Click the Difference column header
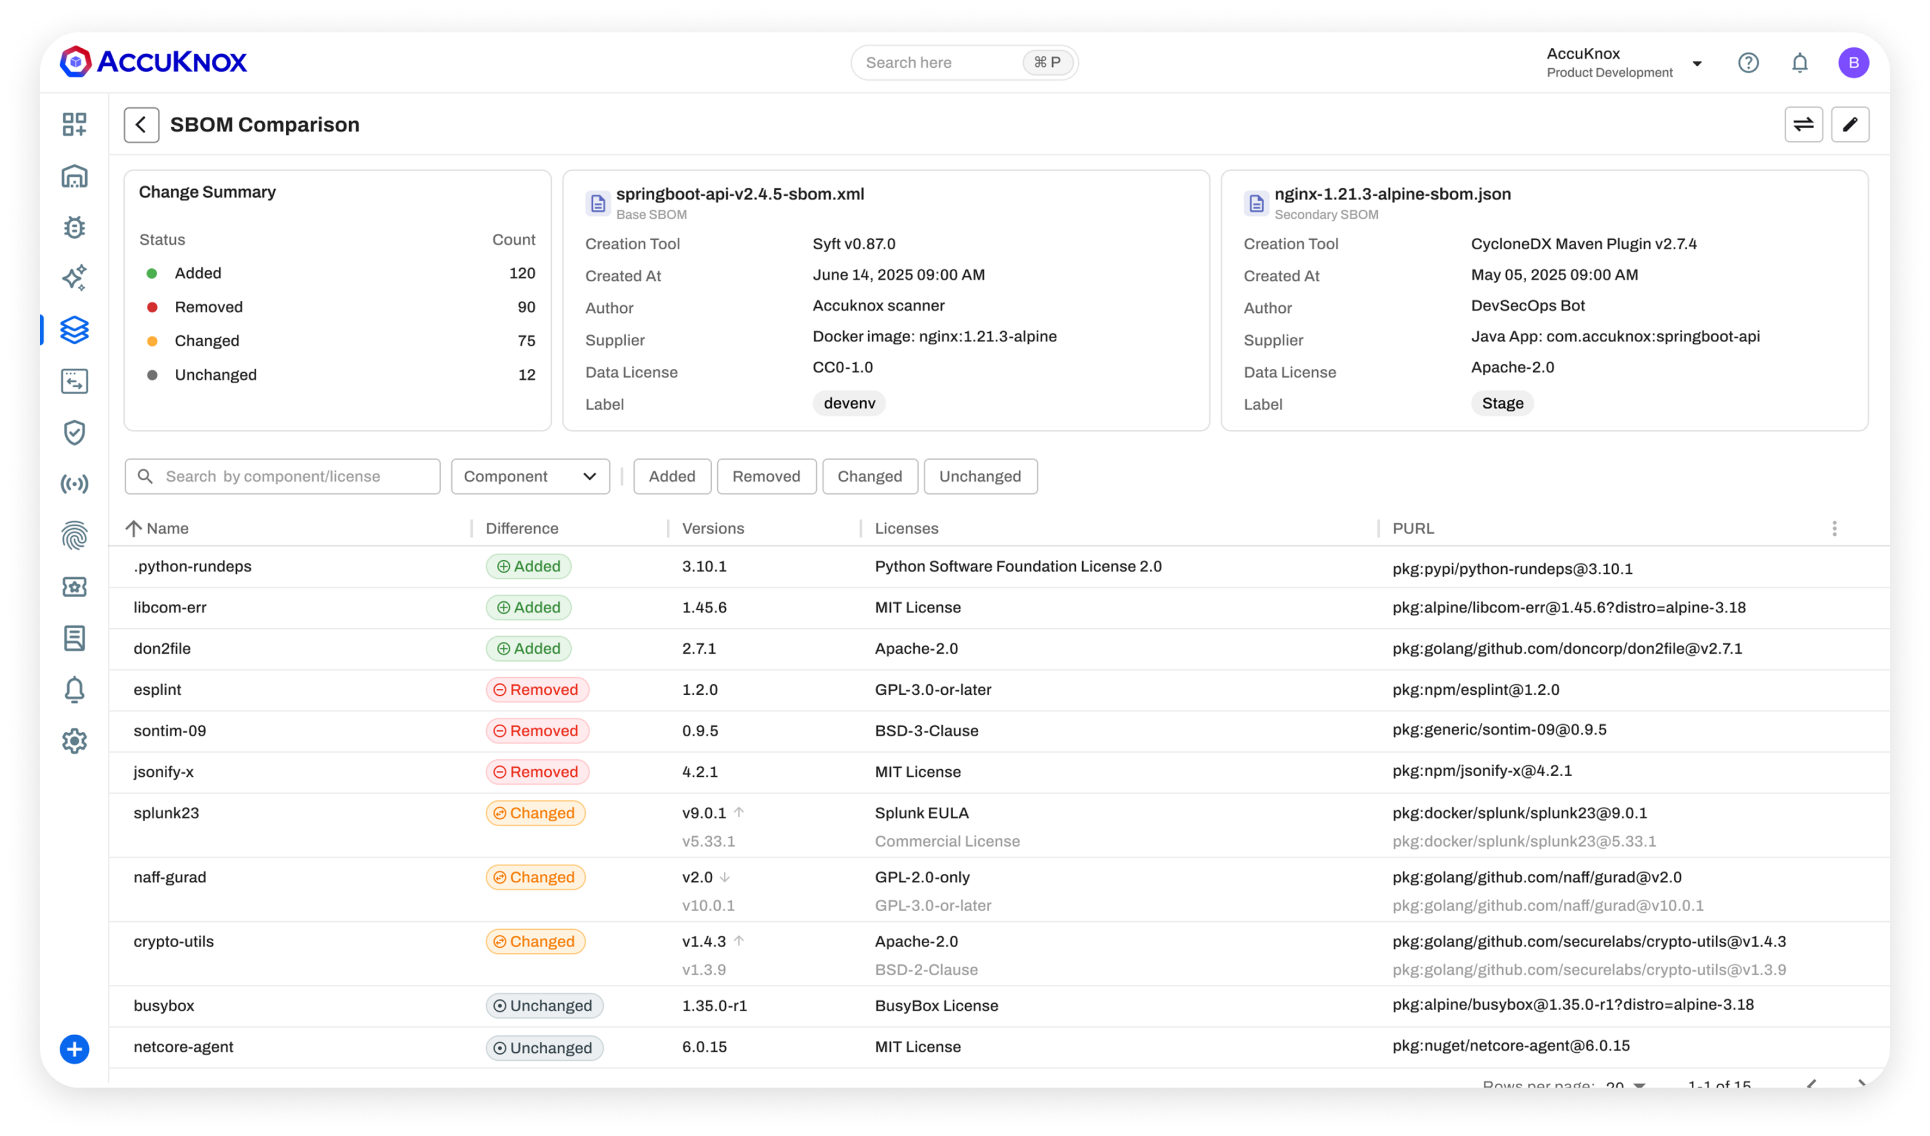This screenshot has height=1136, width=1930. pyautogui.click(x=522, y=528)
